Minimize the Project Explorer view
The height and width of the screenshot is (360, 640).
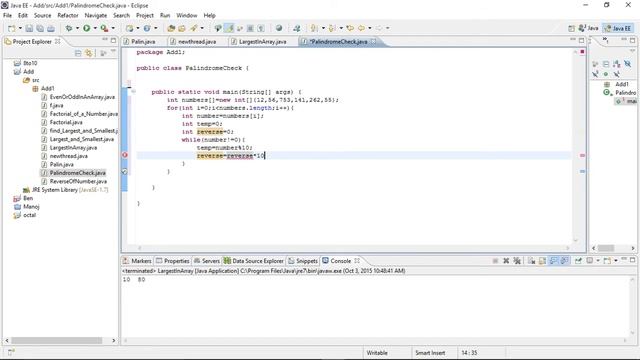coord(105,40)
